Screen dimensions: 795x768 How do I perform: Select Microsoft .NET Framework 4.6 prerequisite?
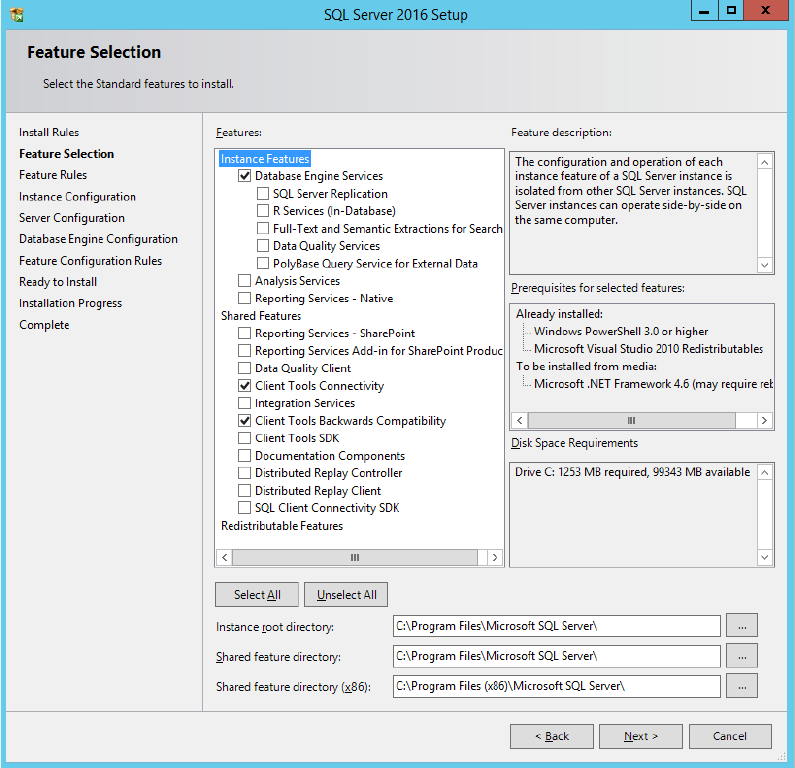pyautogui.click(x=654, y=384)
